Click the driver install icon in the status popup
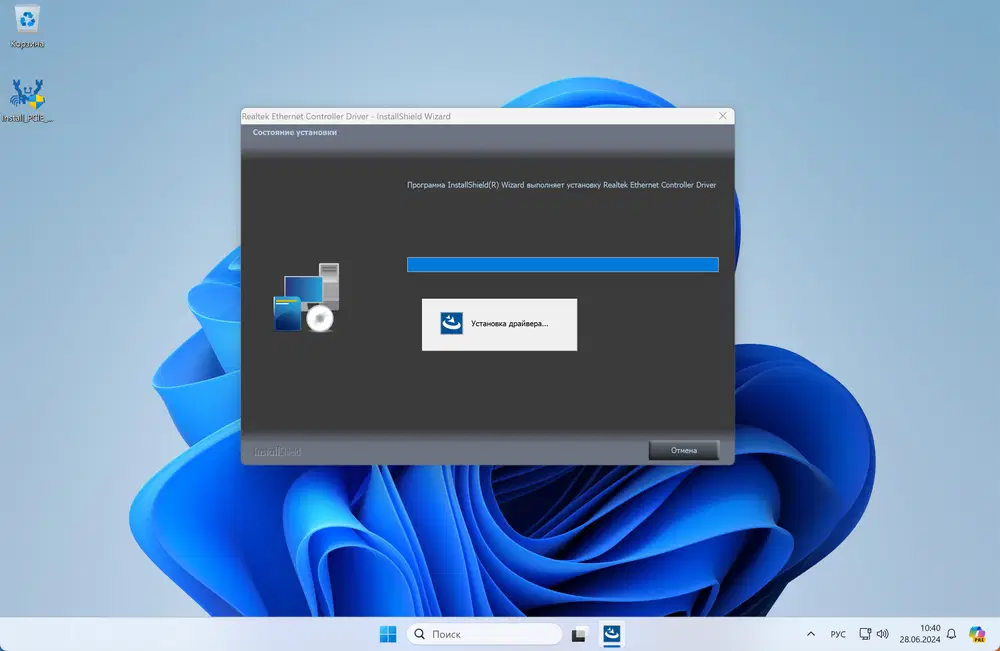This screenshot has width=1000, height=651. click(452, 323)
